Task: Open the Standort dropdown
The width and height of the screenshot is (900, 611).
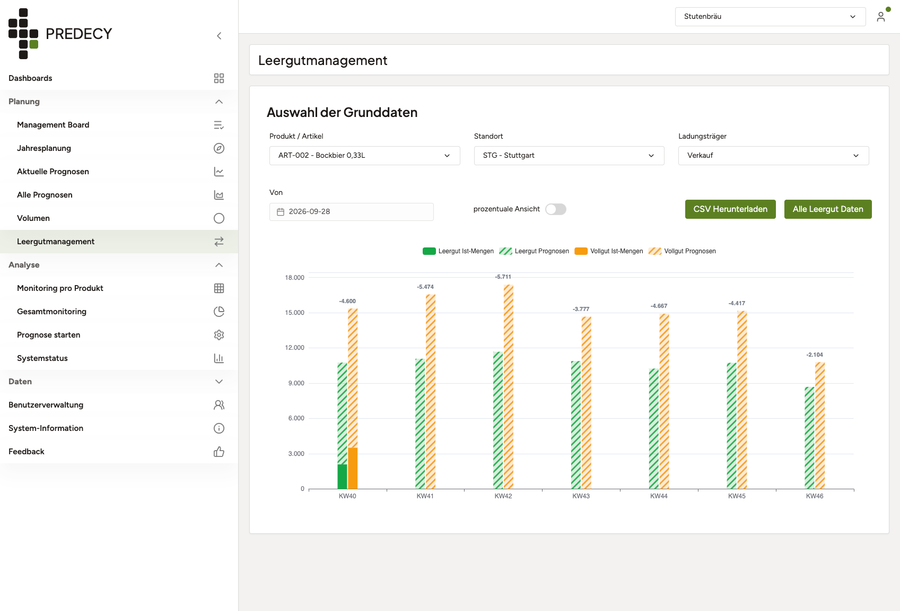Action: (x=569, y=156)
